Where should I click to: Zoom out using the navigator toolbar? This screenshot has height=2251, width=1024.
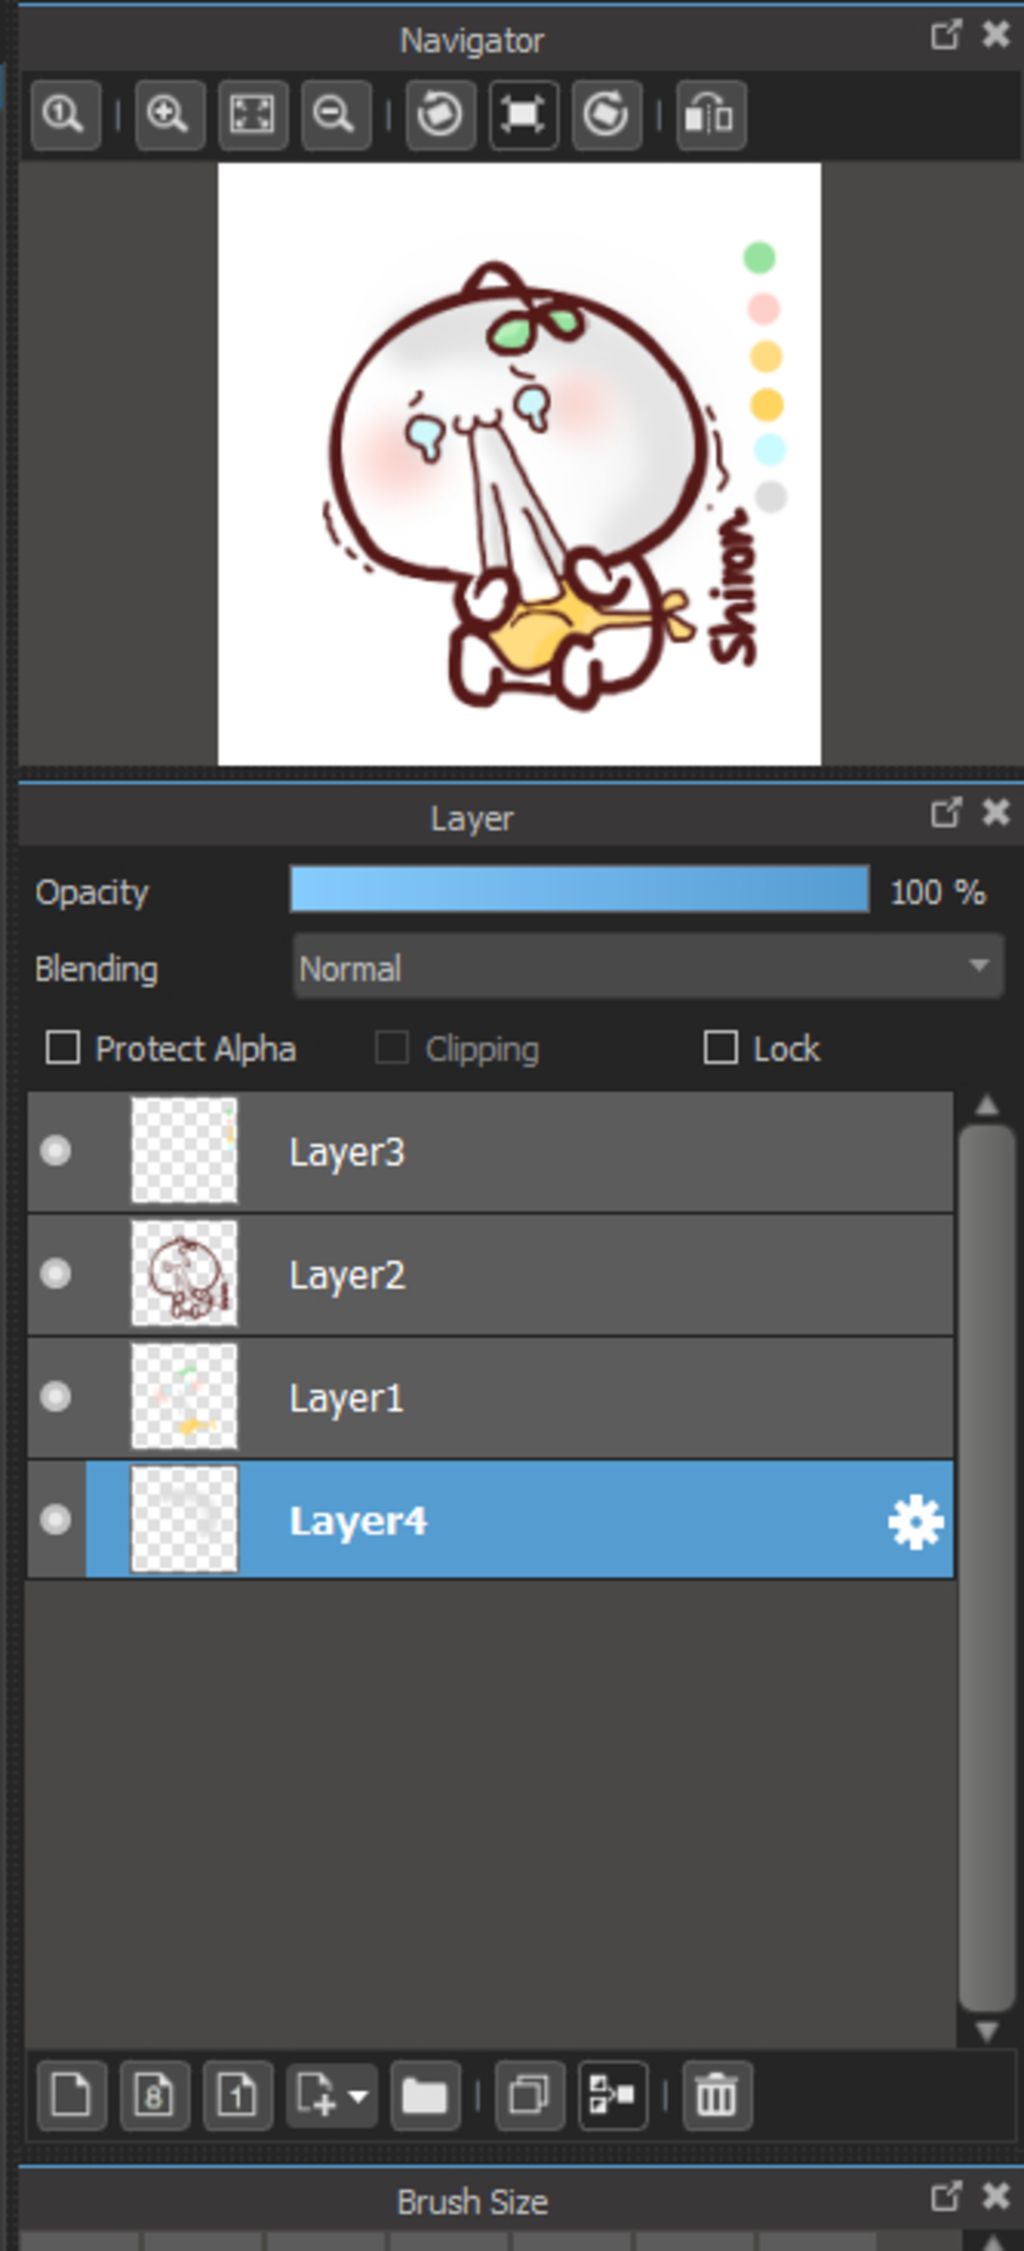coord(336,115)
